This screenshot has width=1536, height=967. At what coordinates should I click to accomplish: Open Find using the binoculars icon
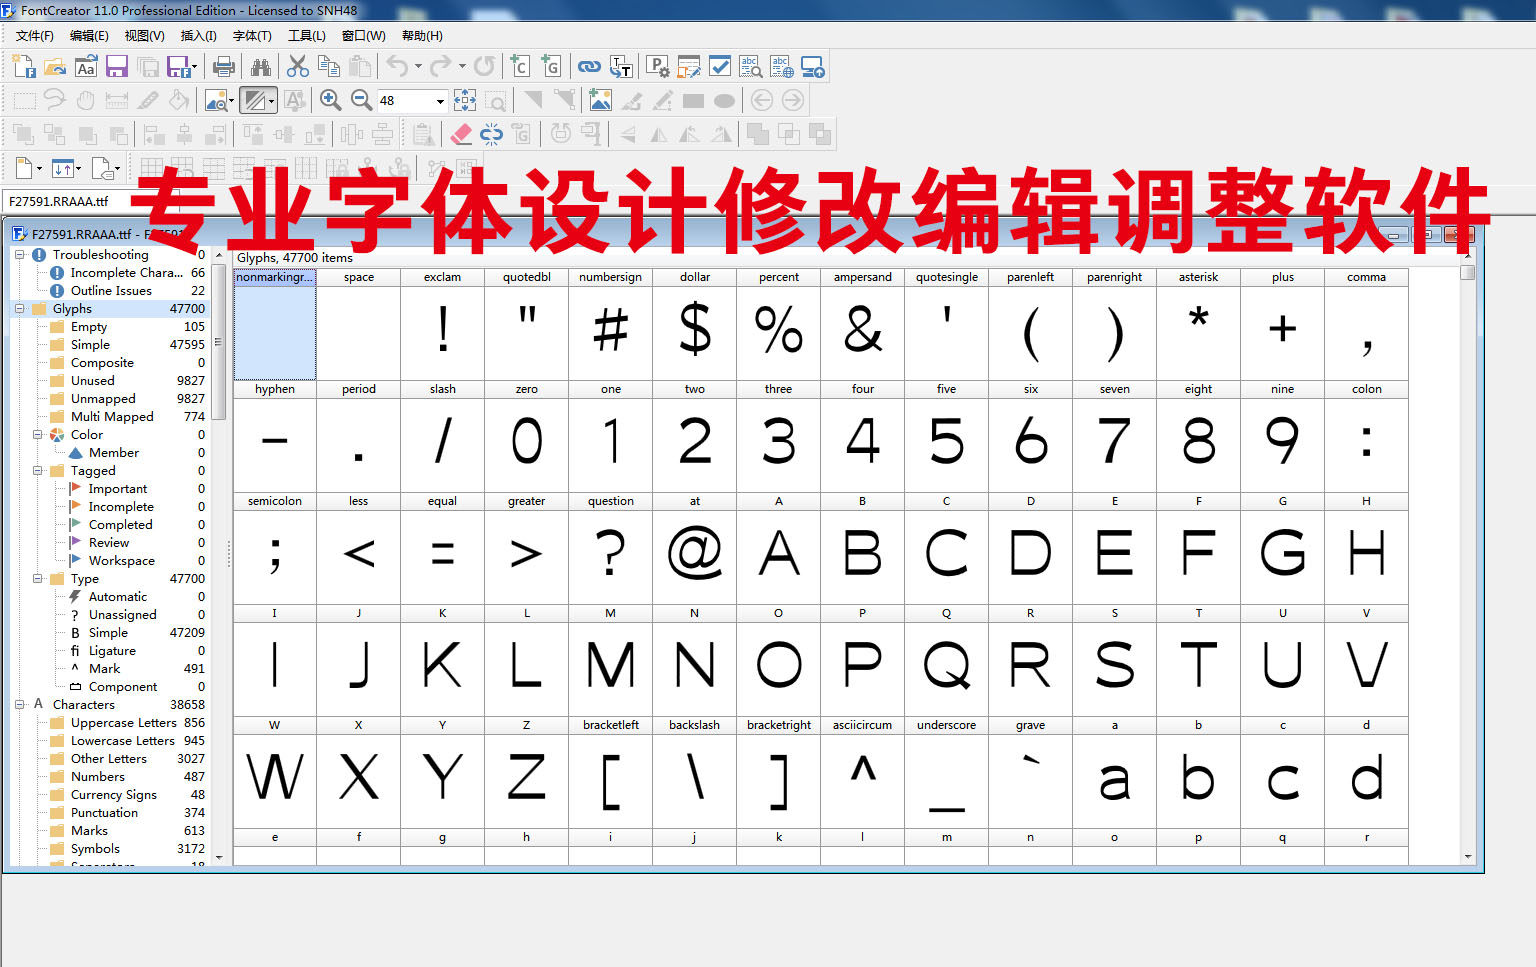coord(262,66)
